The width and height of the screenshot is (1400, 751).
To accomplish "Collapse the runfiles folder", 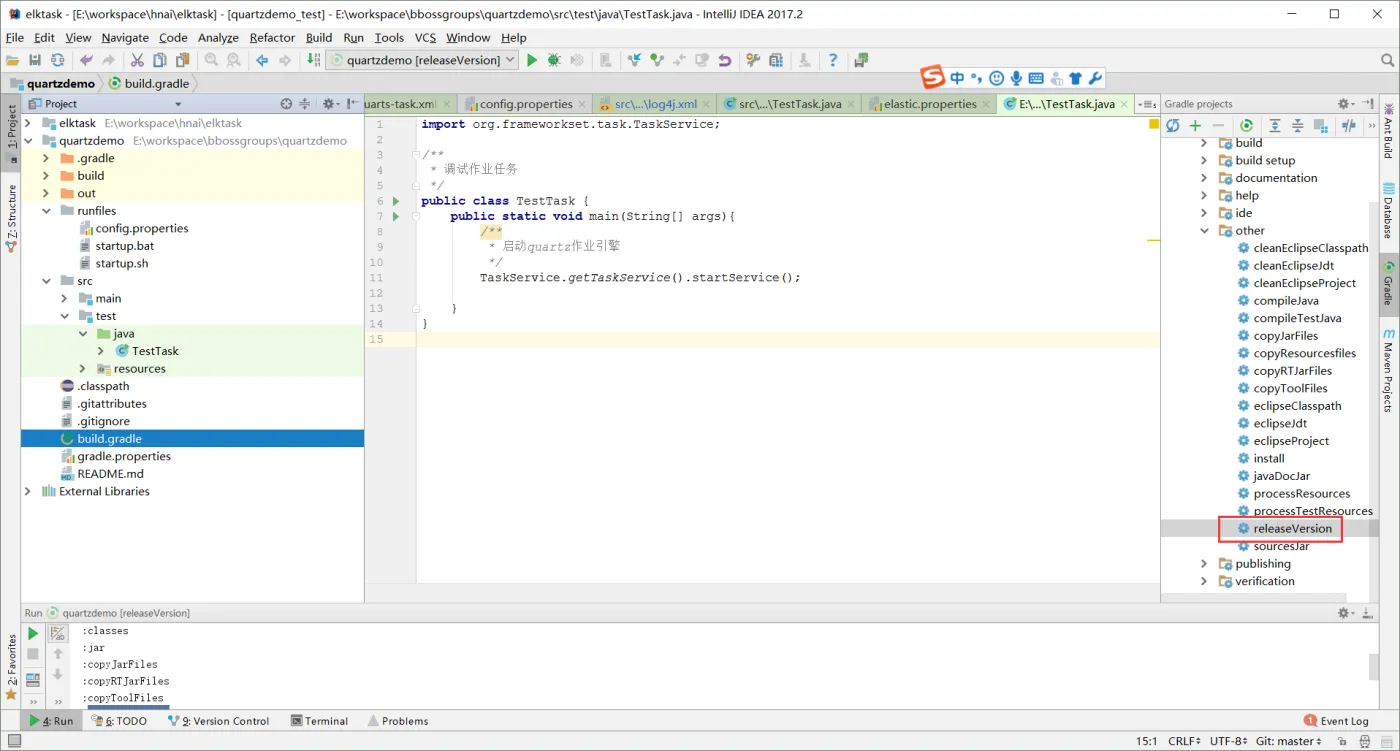I will (x=47, y=211).
